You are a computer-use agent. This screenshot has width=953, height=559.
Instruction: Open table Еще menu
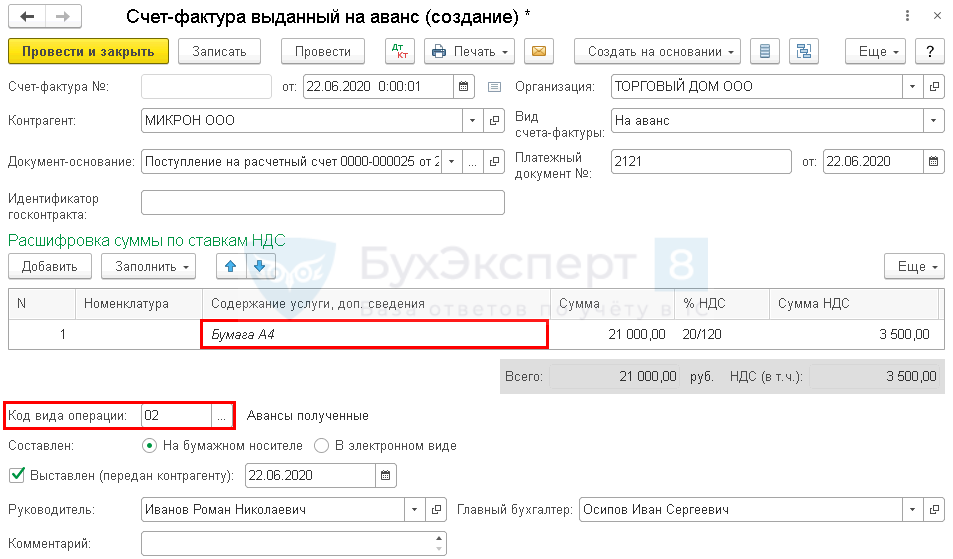coord(914,267)
